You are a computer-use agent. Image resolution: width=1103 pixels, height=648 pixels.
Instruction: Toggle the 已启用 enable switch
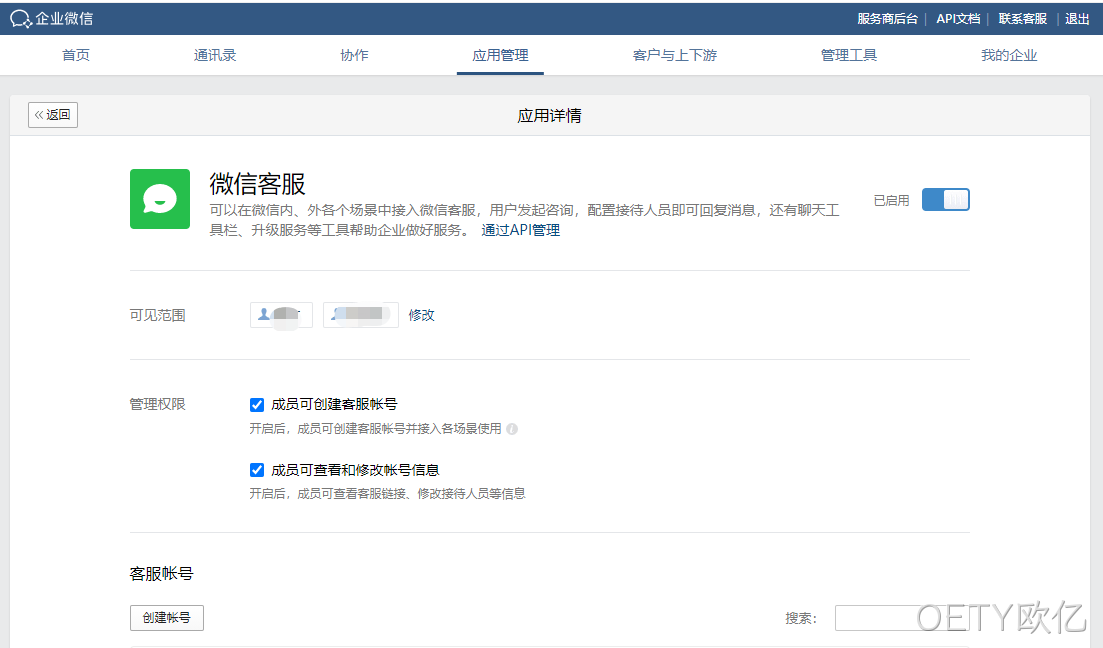[x=945, y=200]
